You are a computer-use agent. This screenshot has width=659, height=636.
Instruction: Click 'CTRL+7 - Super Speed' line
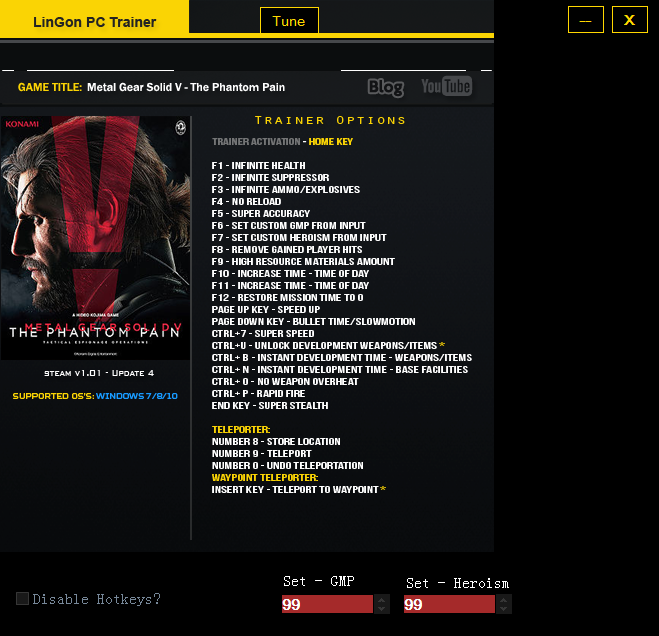263,333
